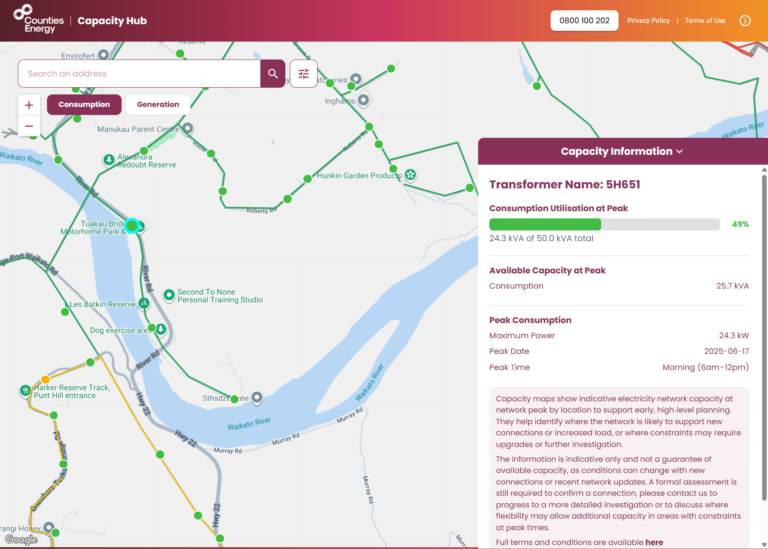Switch to Generation view

tap(158, 105)
